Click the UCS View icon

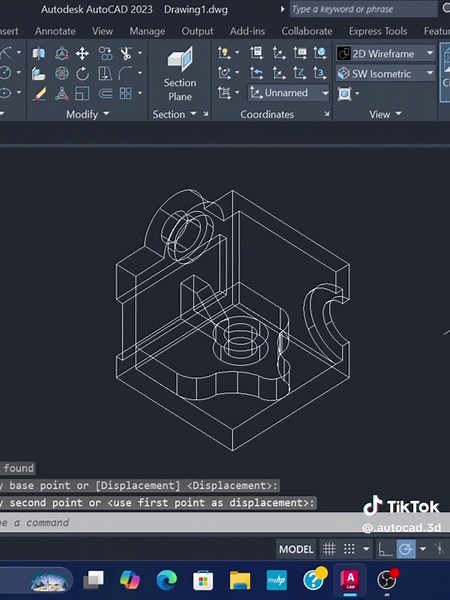(x=300, y=53)
